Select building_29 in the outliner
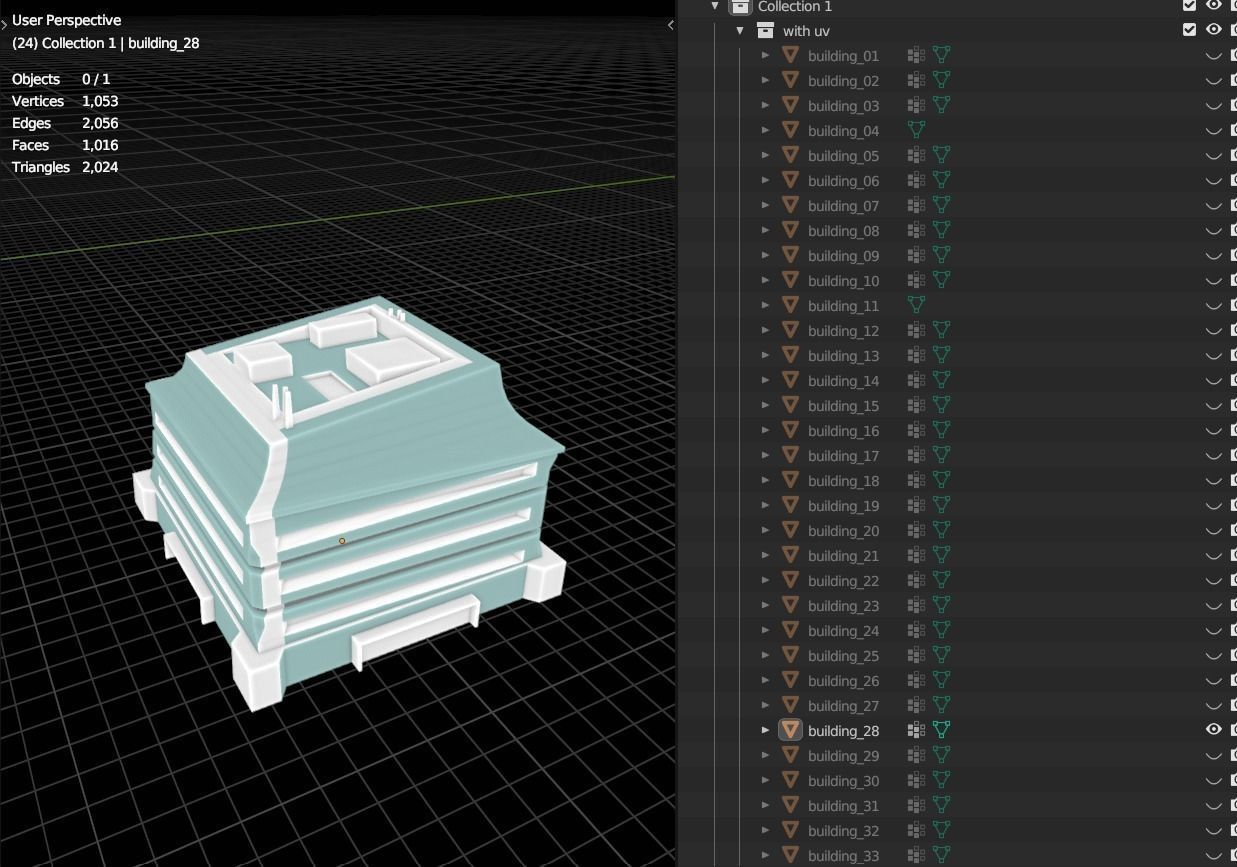The image size is (1237, 867). tap(843, 756)
